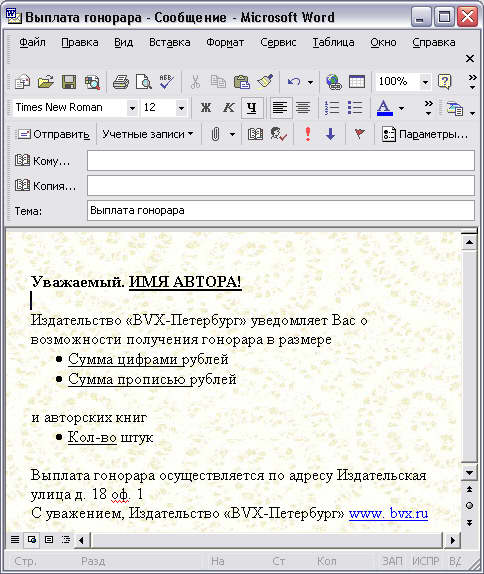Screen dimensions: 484x574
Task: Switch to Web layout view button
Action: [x=32, y=540]
